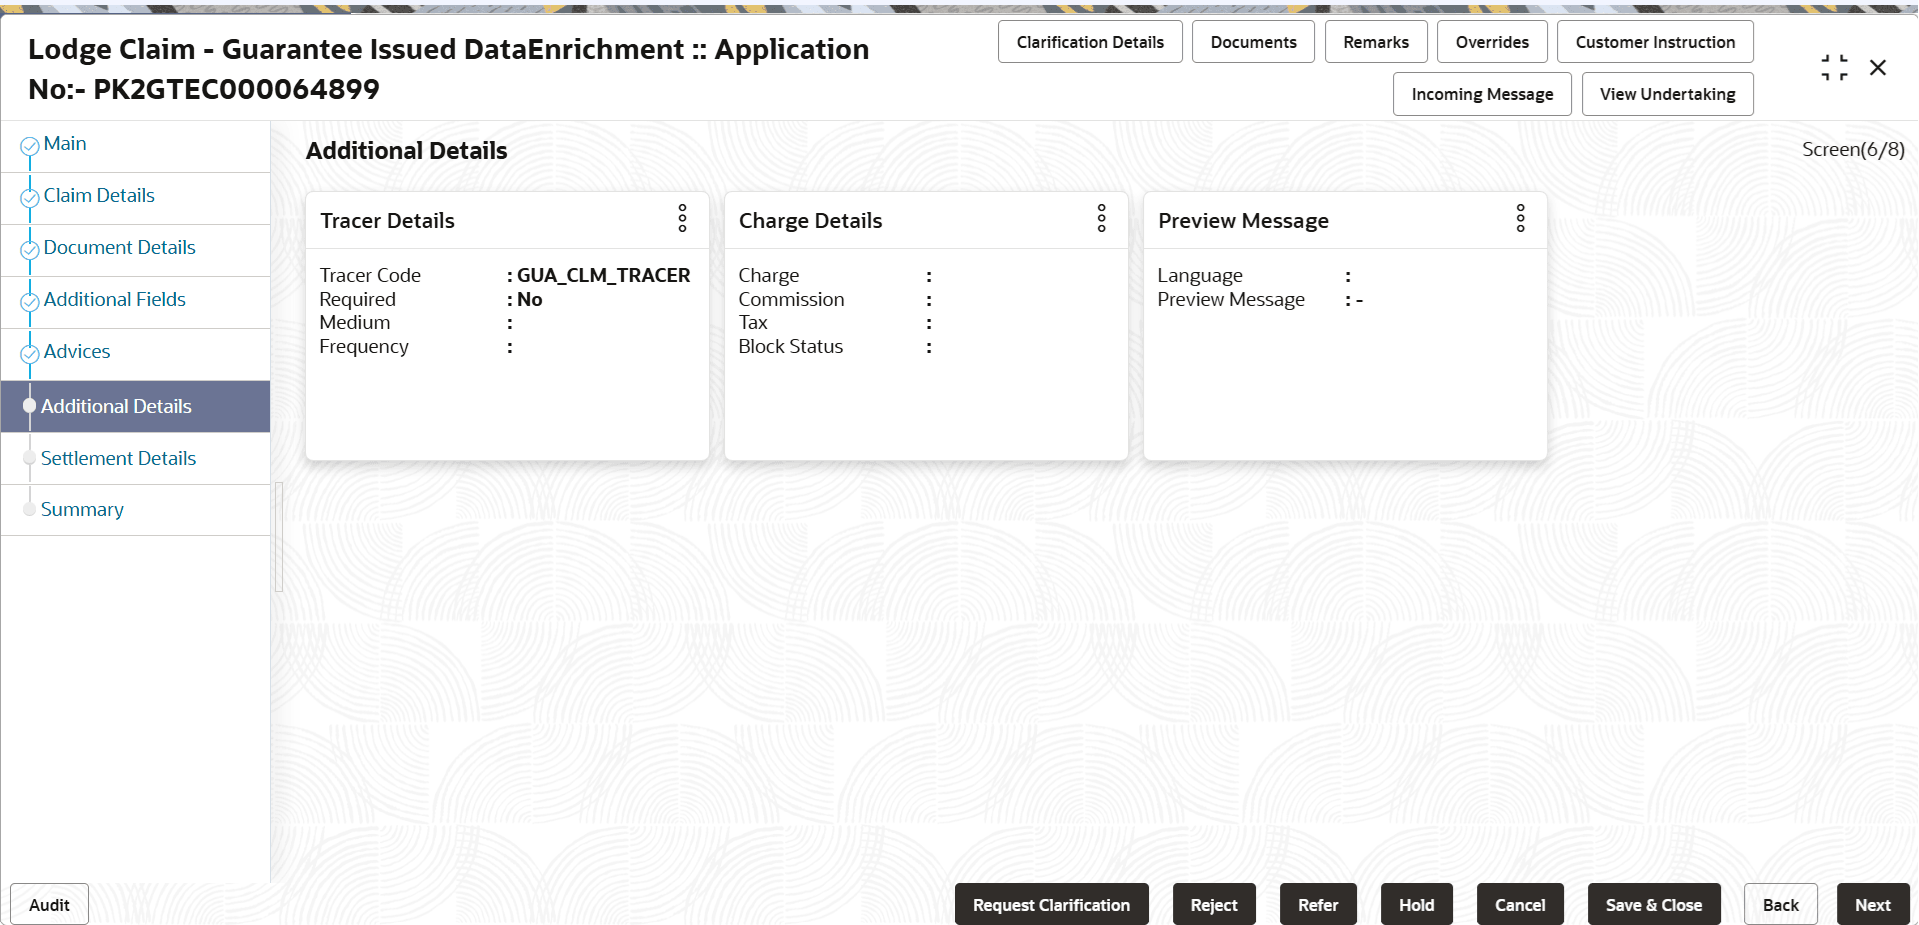Open Preview Message kebab menu
This screenshot has height=925, width=1919.
[x=1521, y=218]
